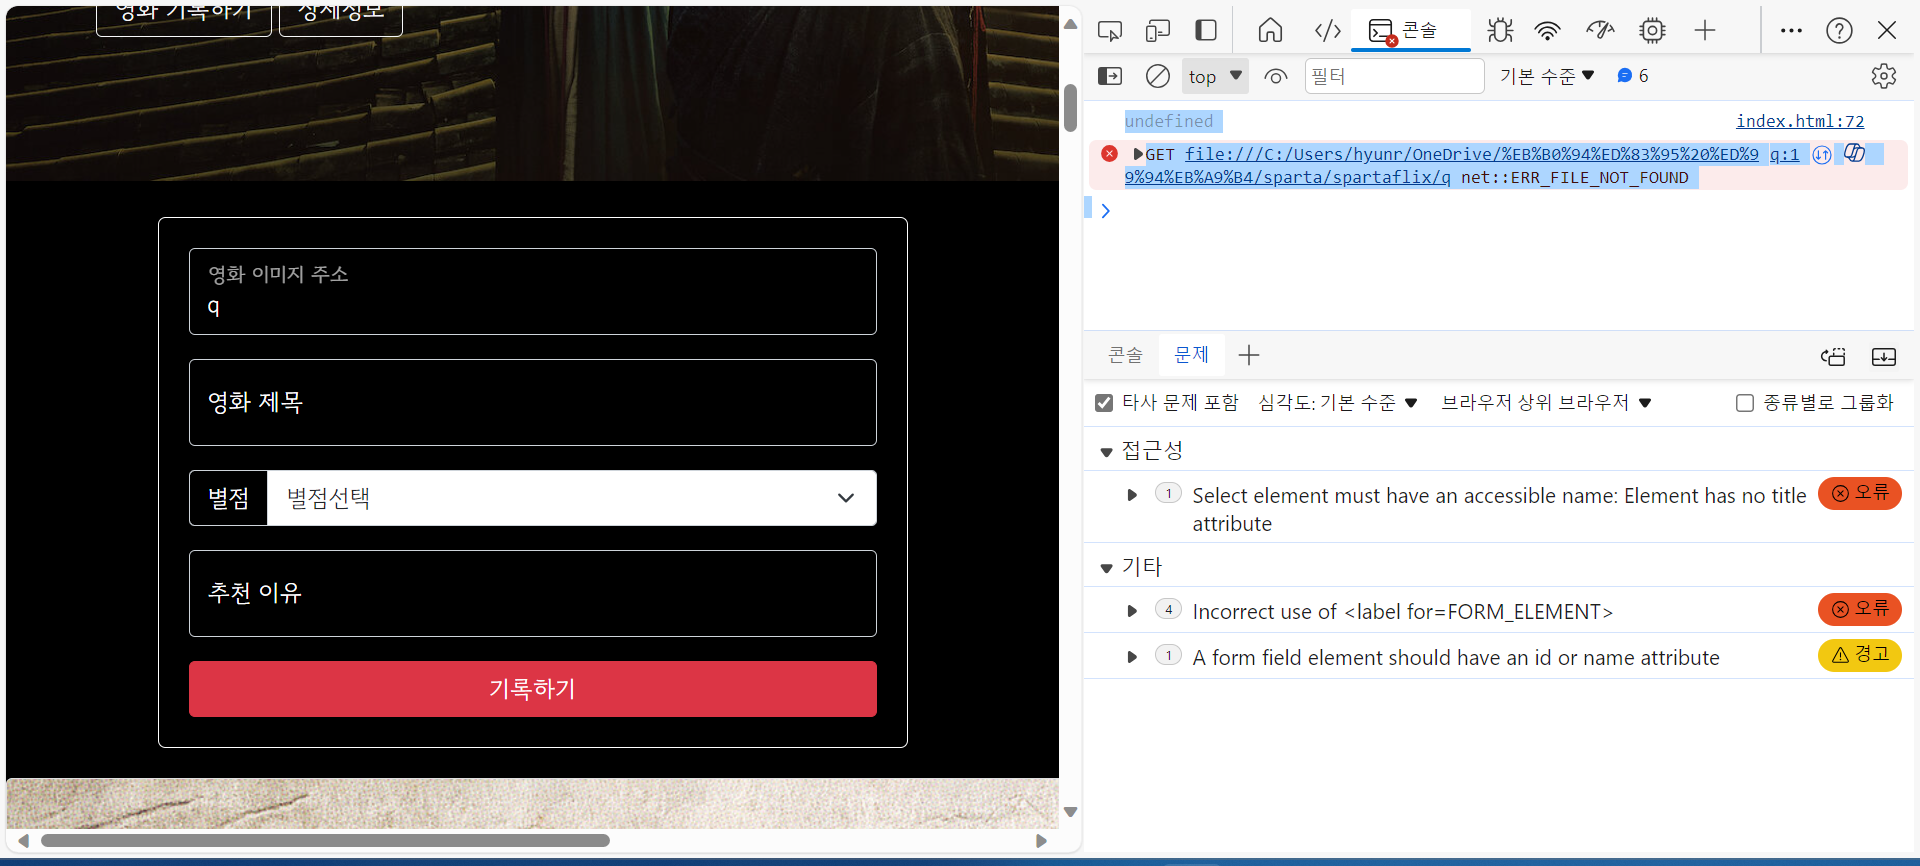The width and height of the screenshot is (1920, 866).
Task: Collapse the other issues section
Action: click(1106, 568)
